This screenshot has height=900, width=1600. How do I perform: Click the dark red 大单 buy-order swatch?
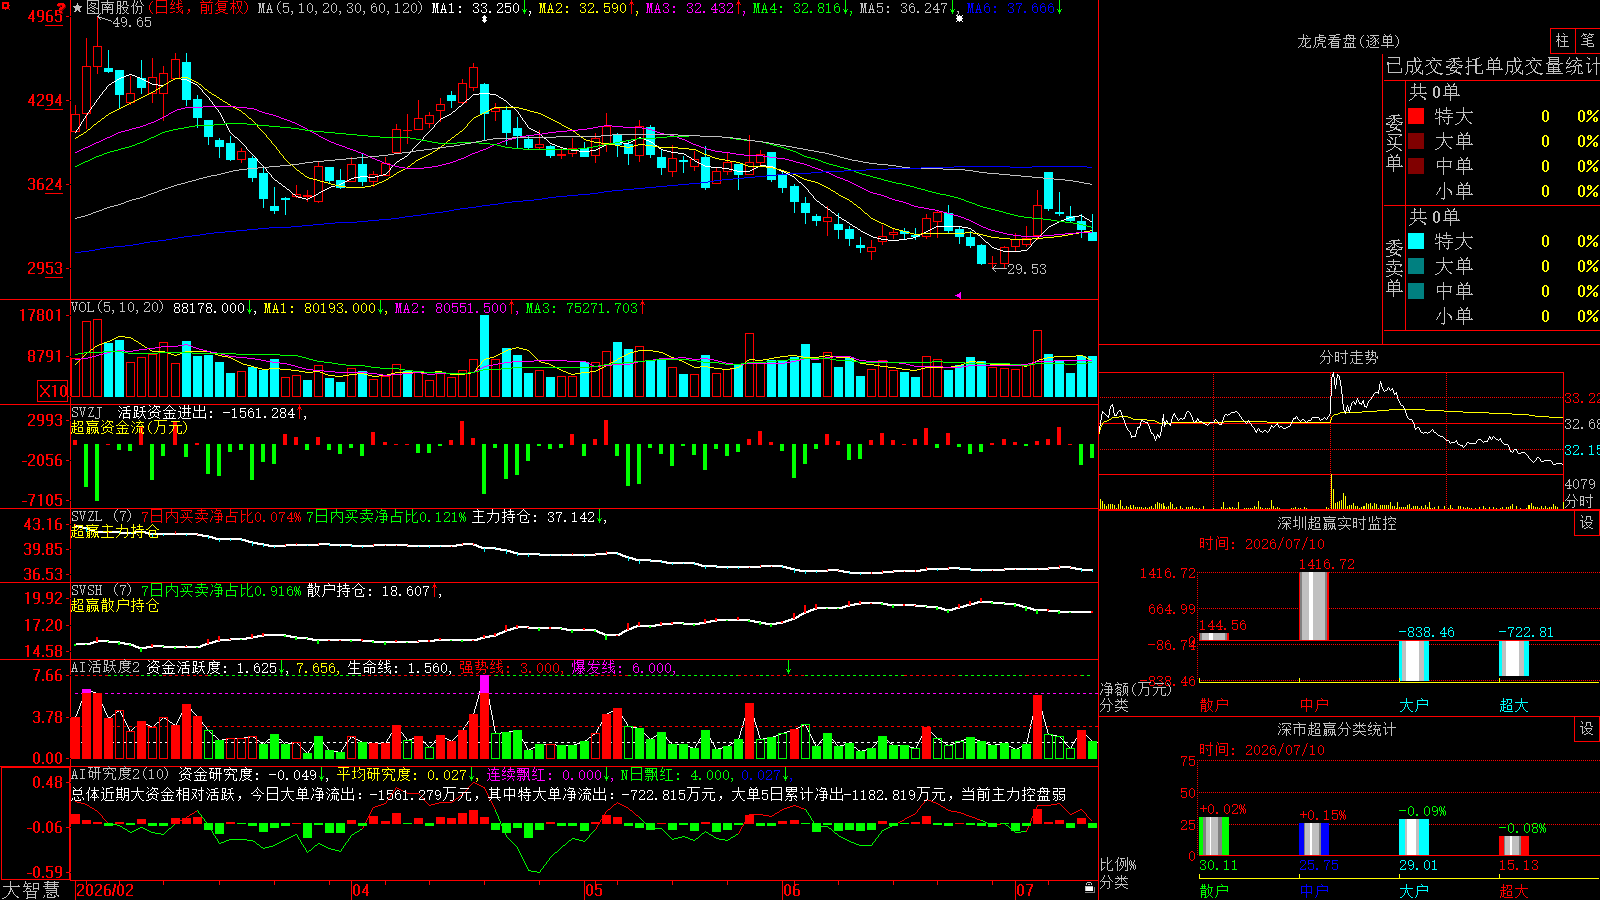click(x=1416, y=141)
